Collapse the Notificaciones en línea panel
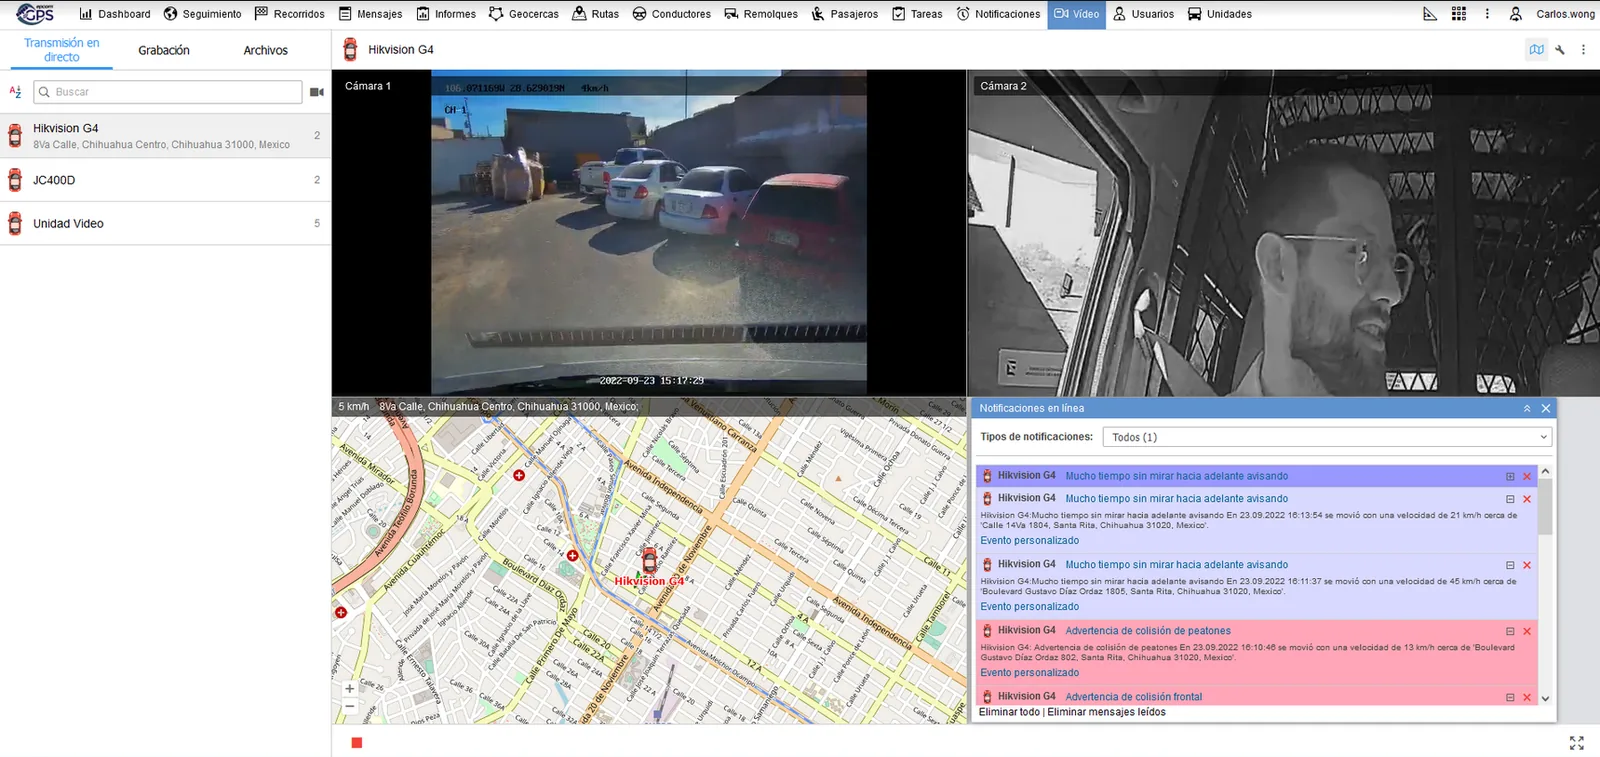 (x=1527, y=408)
